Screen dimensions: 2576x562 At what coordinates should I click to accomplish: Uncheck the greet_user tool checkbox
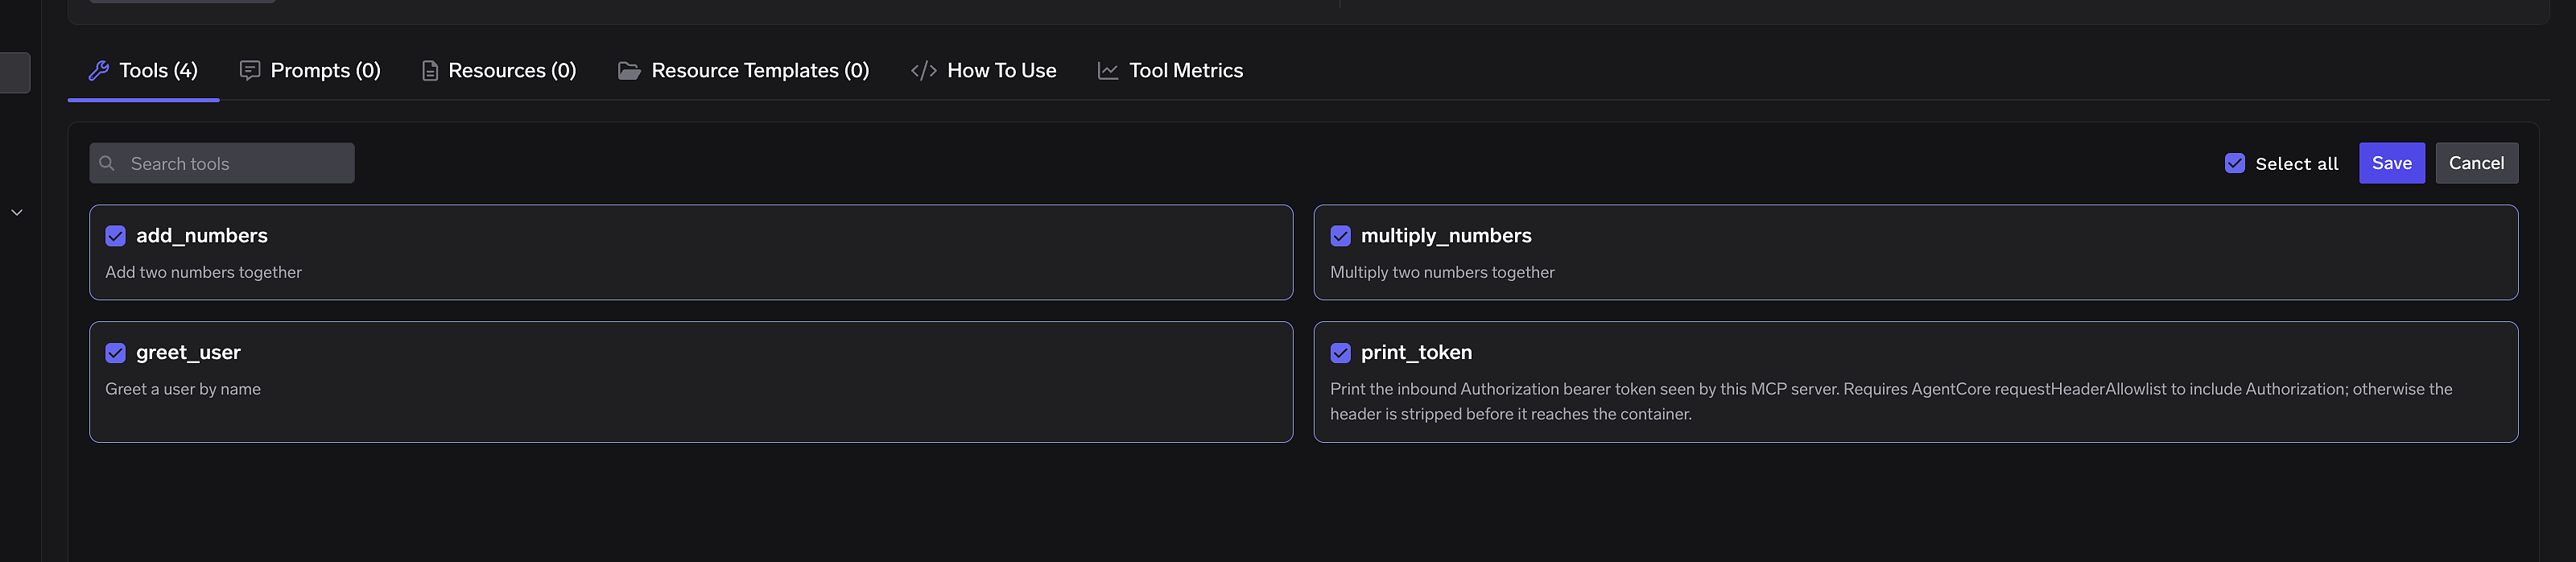click(116, 353)
